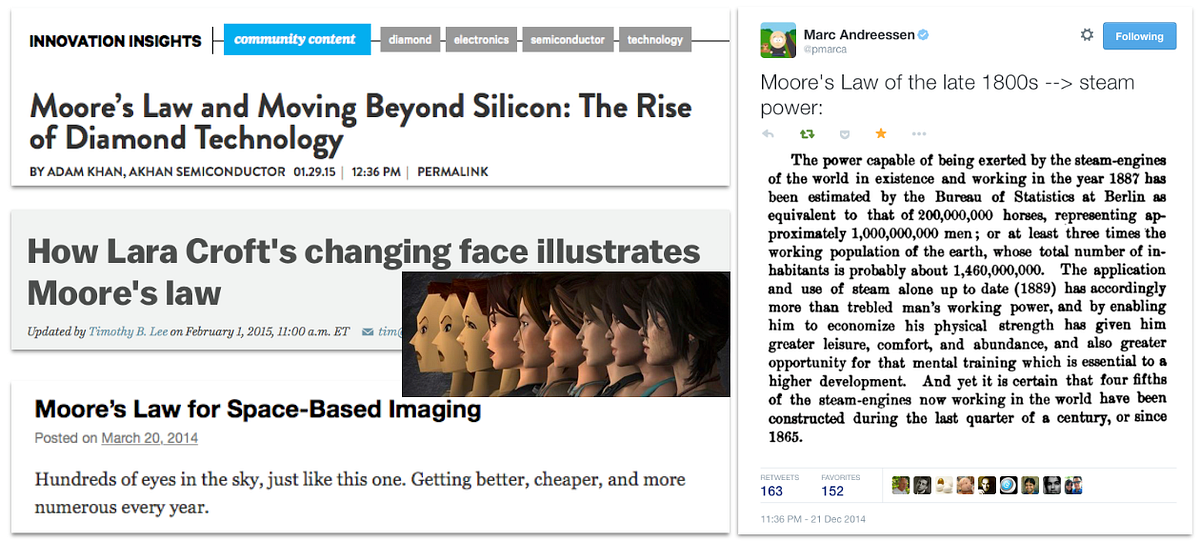Open the PERMALINK link
Viewport: 1200px width, 542px height.
pyautogui.click(x=453, y=172)
